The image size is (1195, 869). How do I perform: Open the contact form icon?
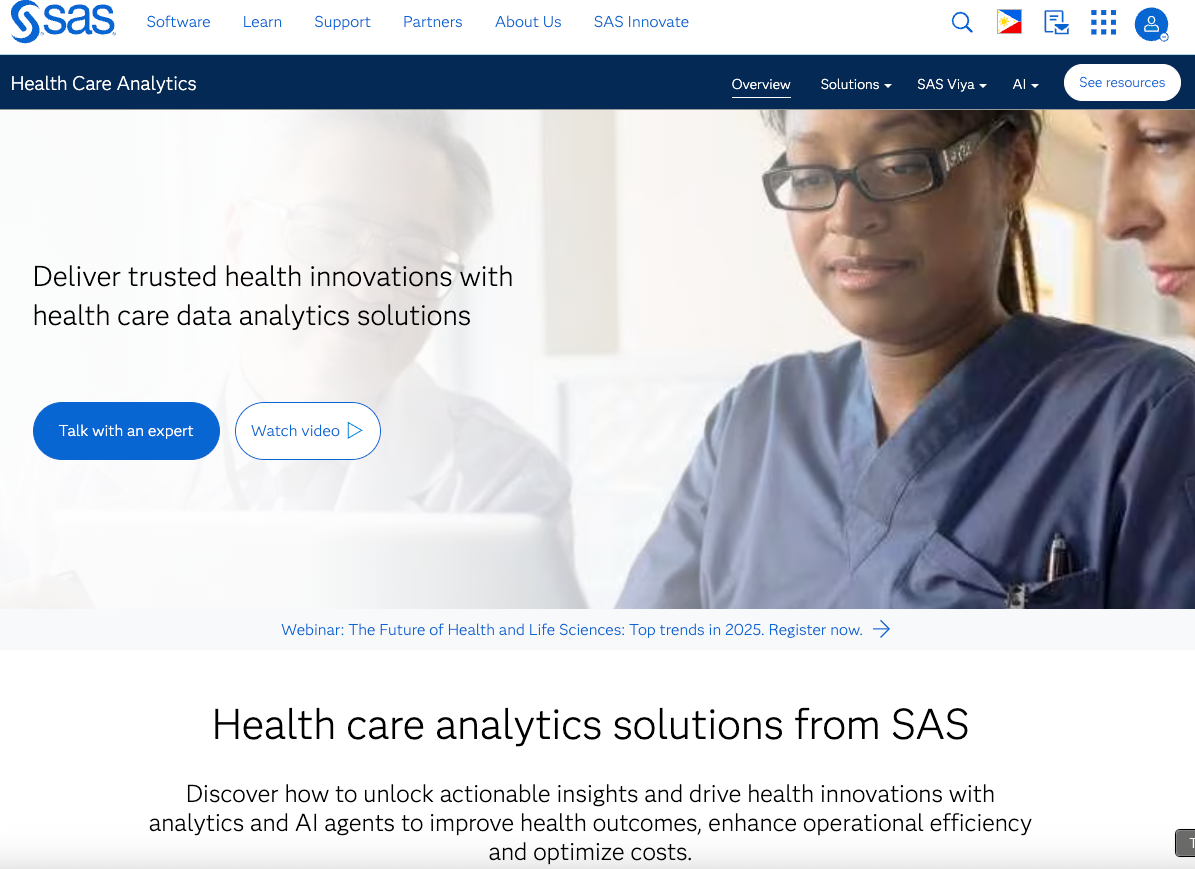(1056, 22)
